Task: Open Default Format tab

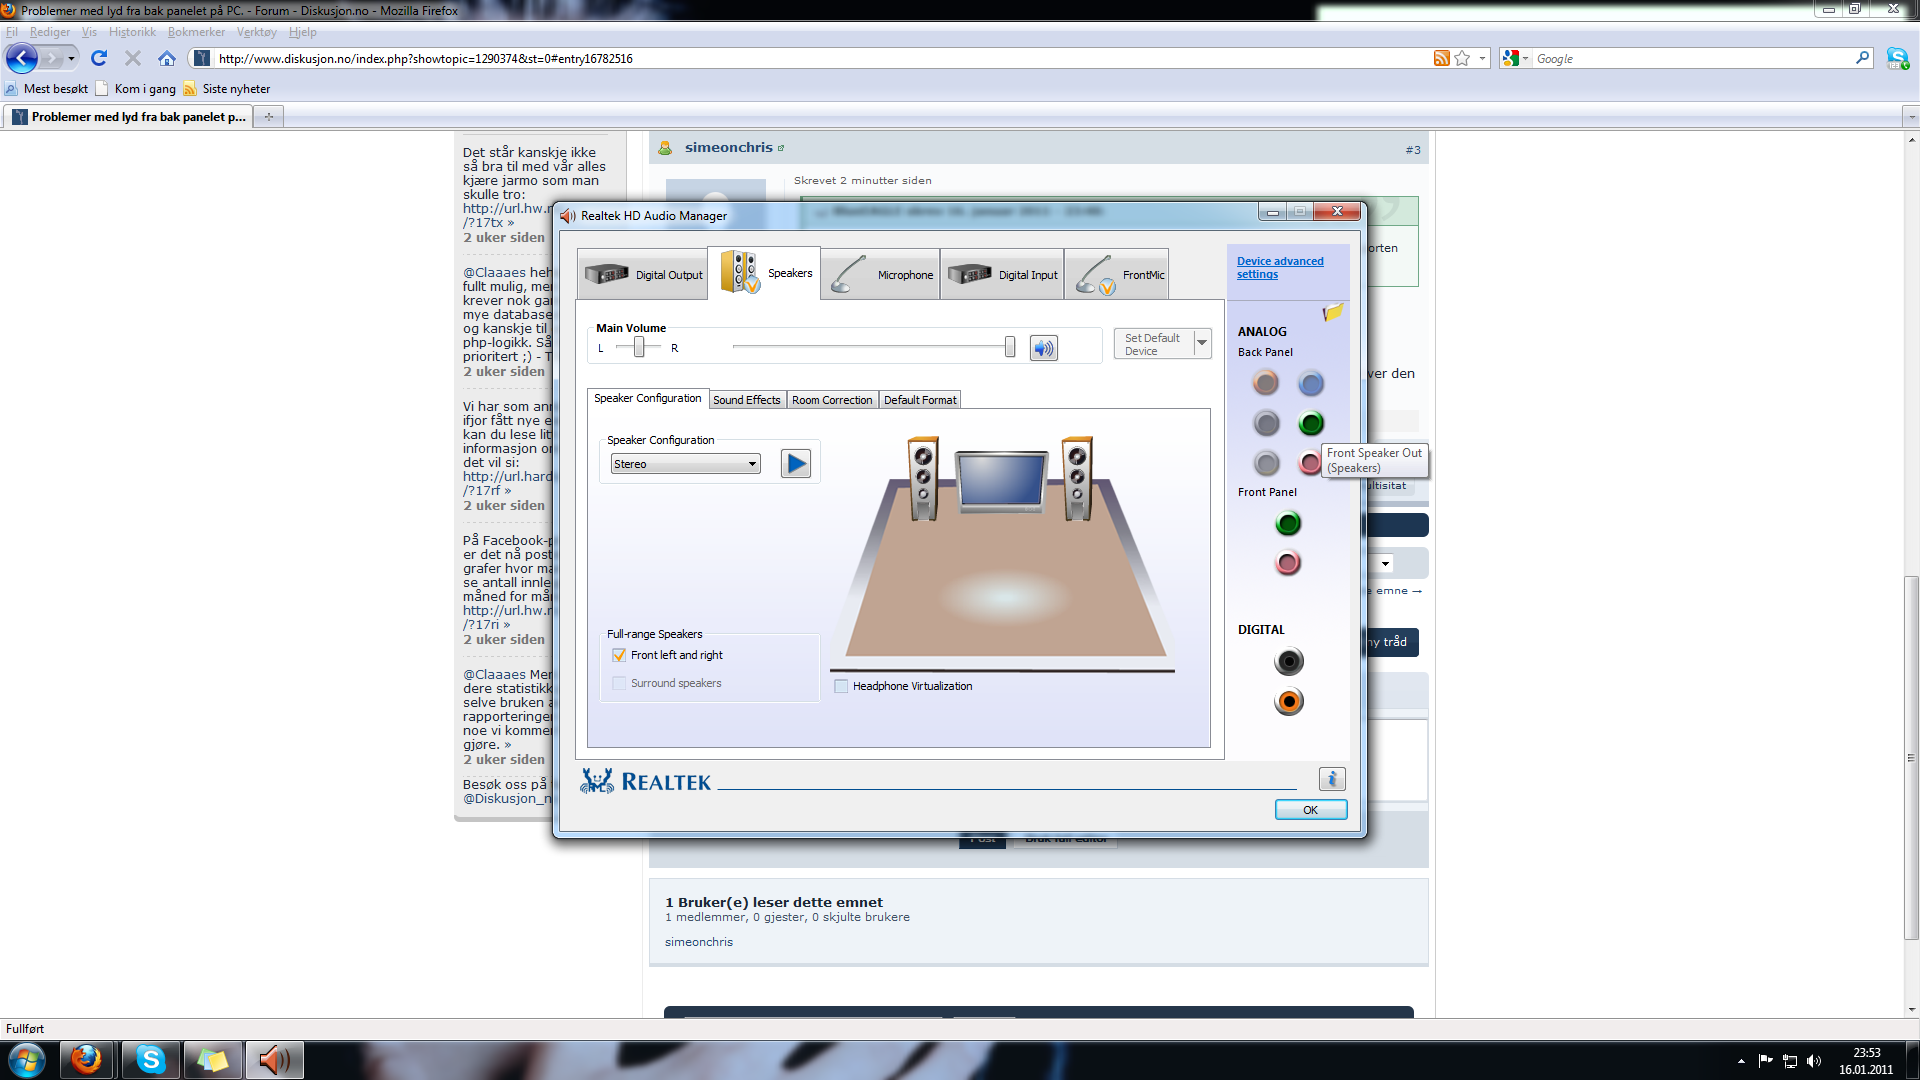Action: tap(920, 400)
